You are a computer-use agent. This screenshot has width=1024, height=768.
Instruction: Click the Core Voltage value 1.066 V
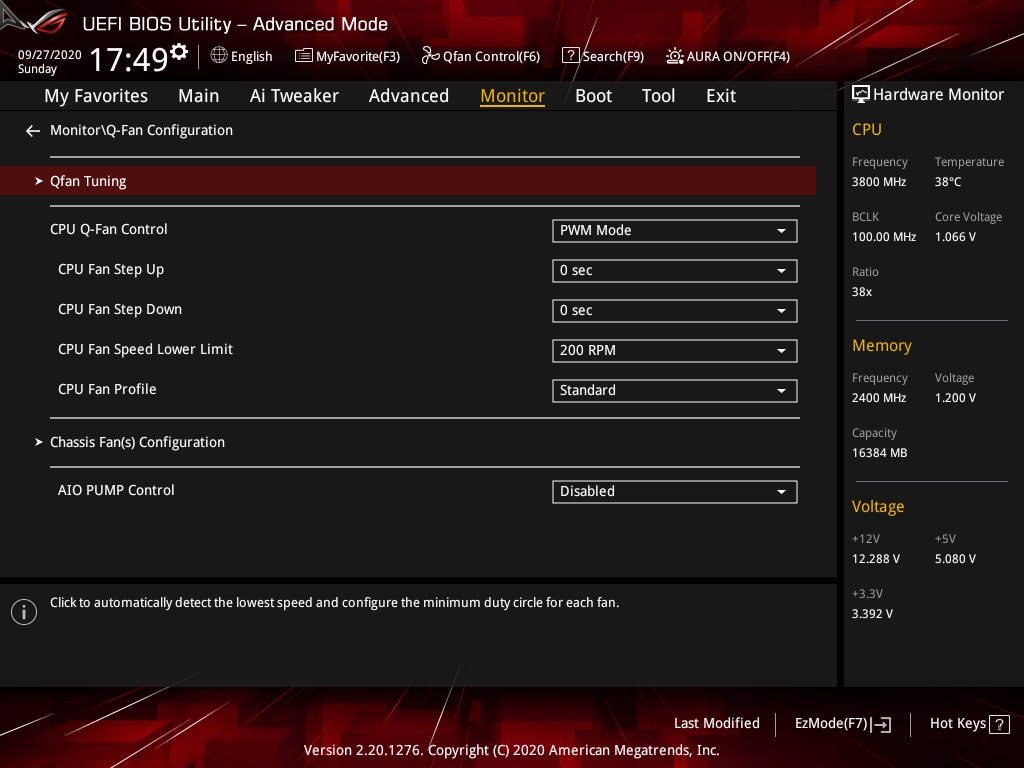[x=955, y=237]
